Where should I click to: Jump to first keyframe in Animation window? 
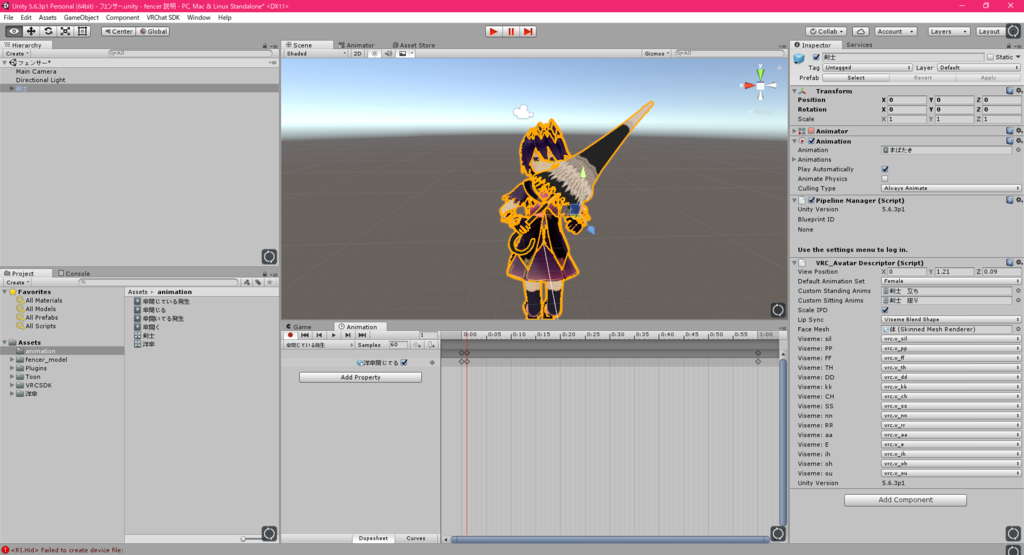pos(304,335)
